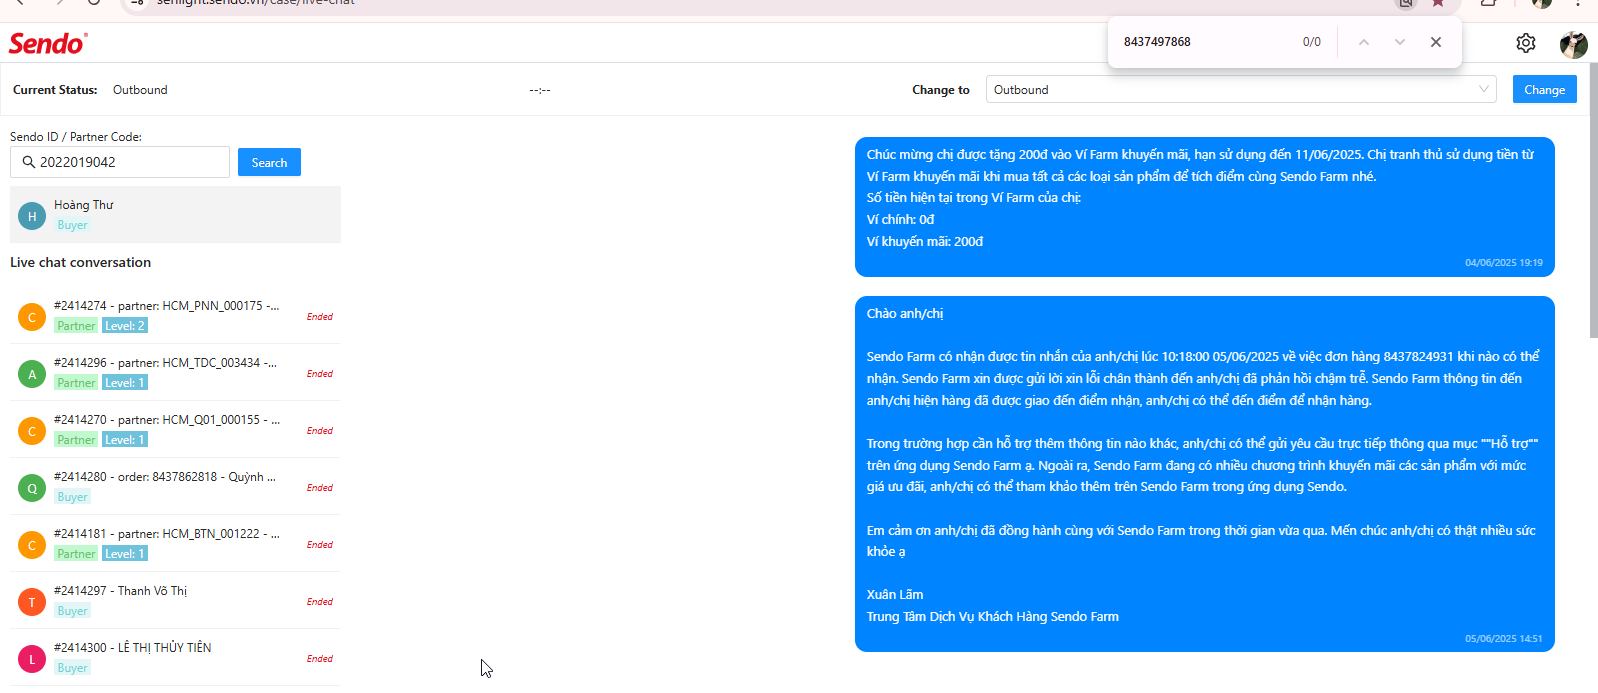Click the Current Status Outbound text
Viewport: 1598px width, 693px height.
point(140,90)
